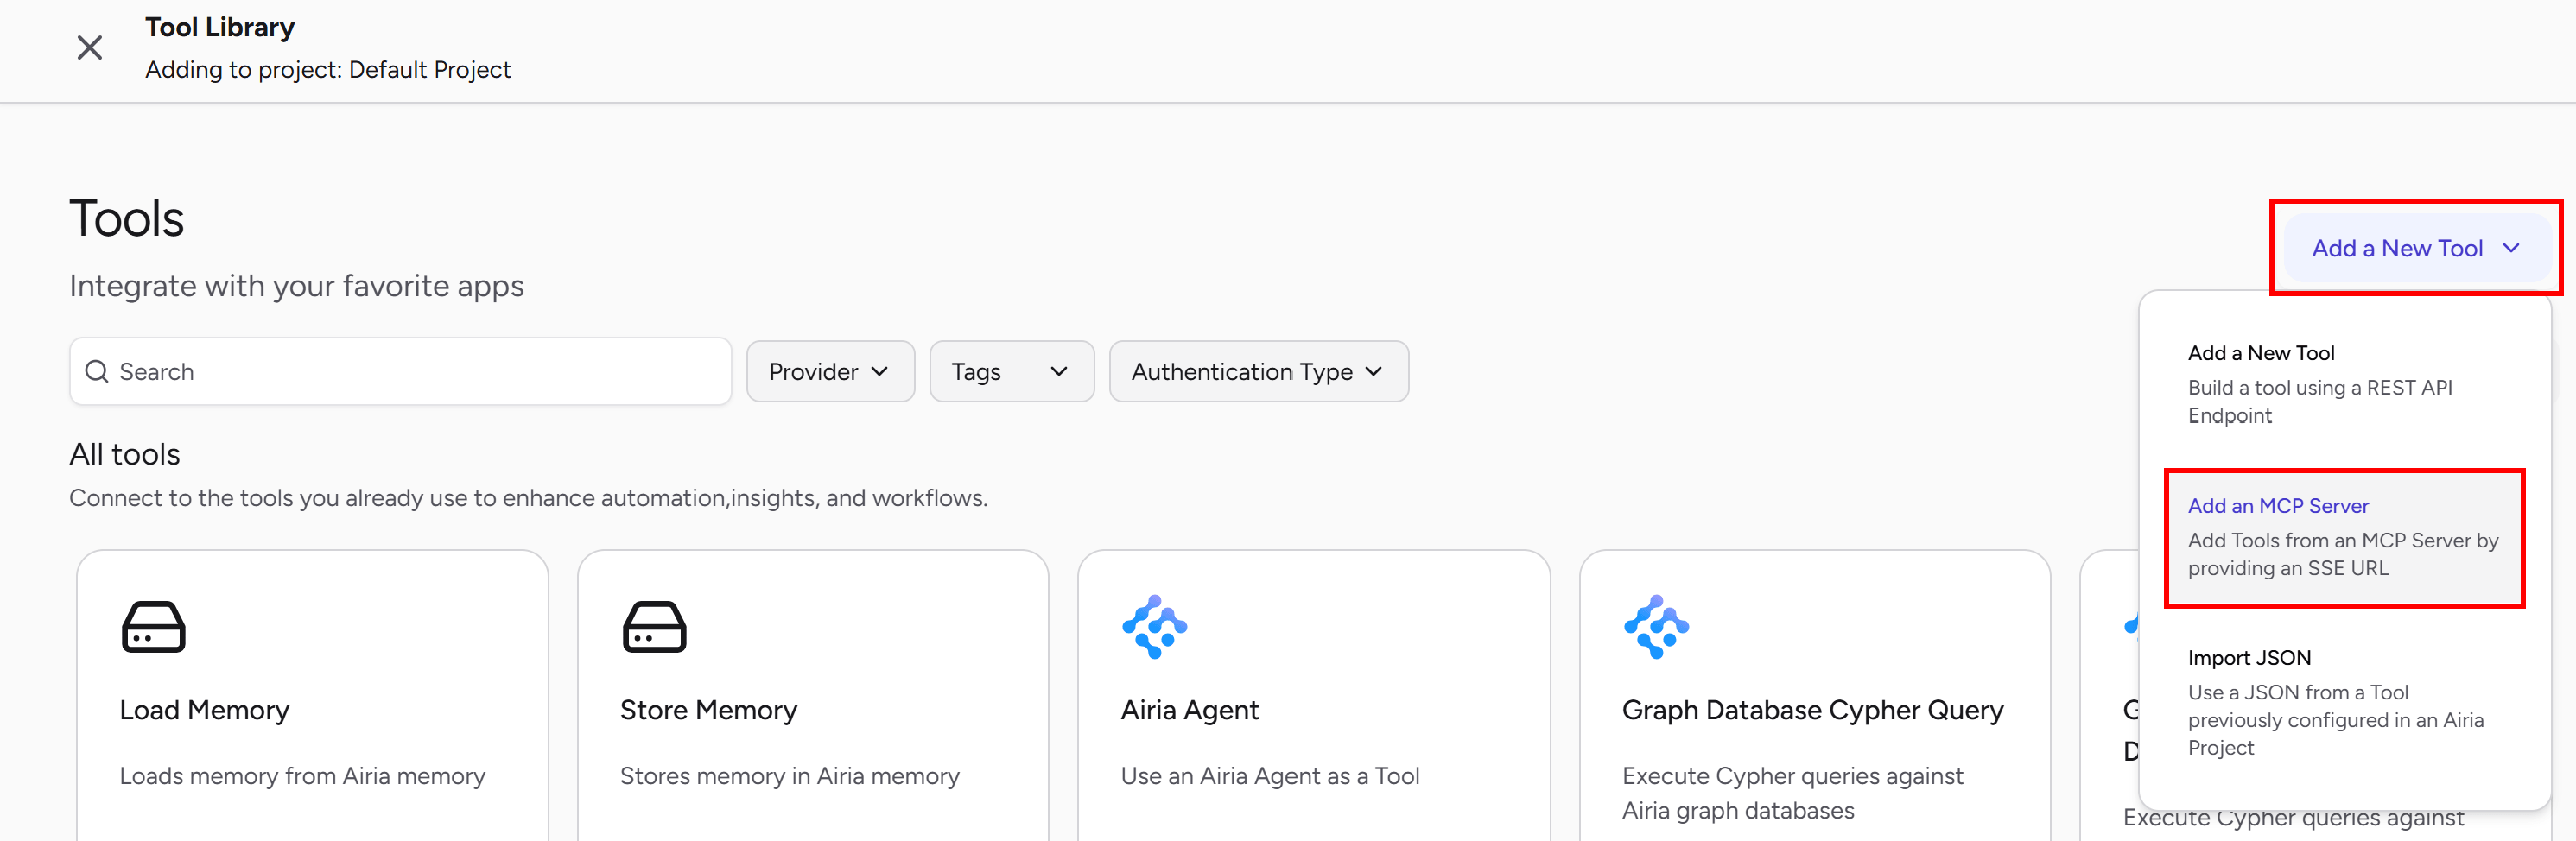Screen dimensions: 2576x841
Task: Open the Add a New Tool button
Action: pos(2416,248)
